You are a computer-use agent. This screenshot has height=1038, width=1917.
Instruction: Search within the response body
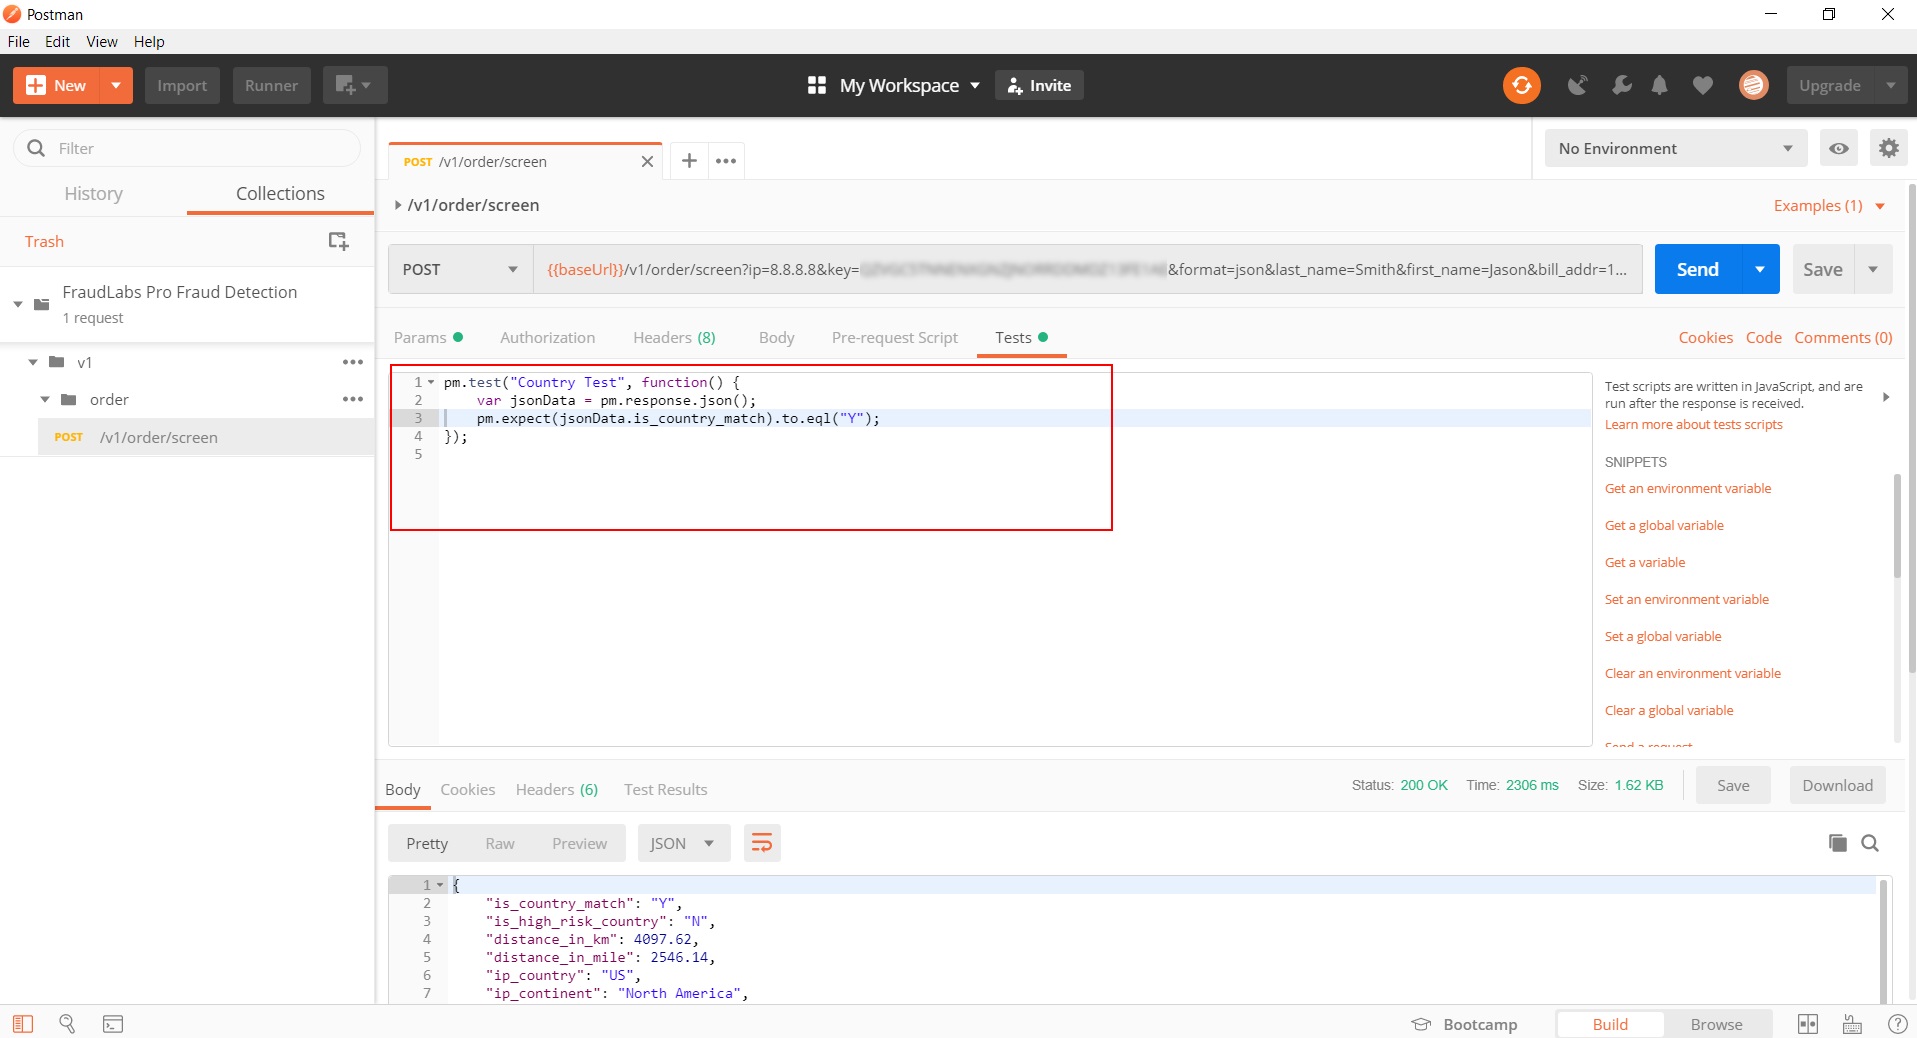pyautogui.click(x=1870, y=843)
